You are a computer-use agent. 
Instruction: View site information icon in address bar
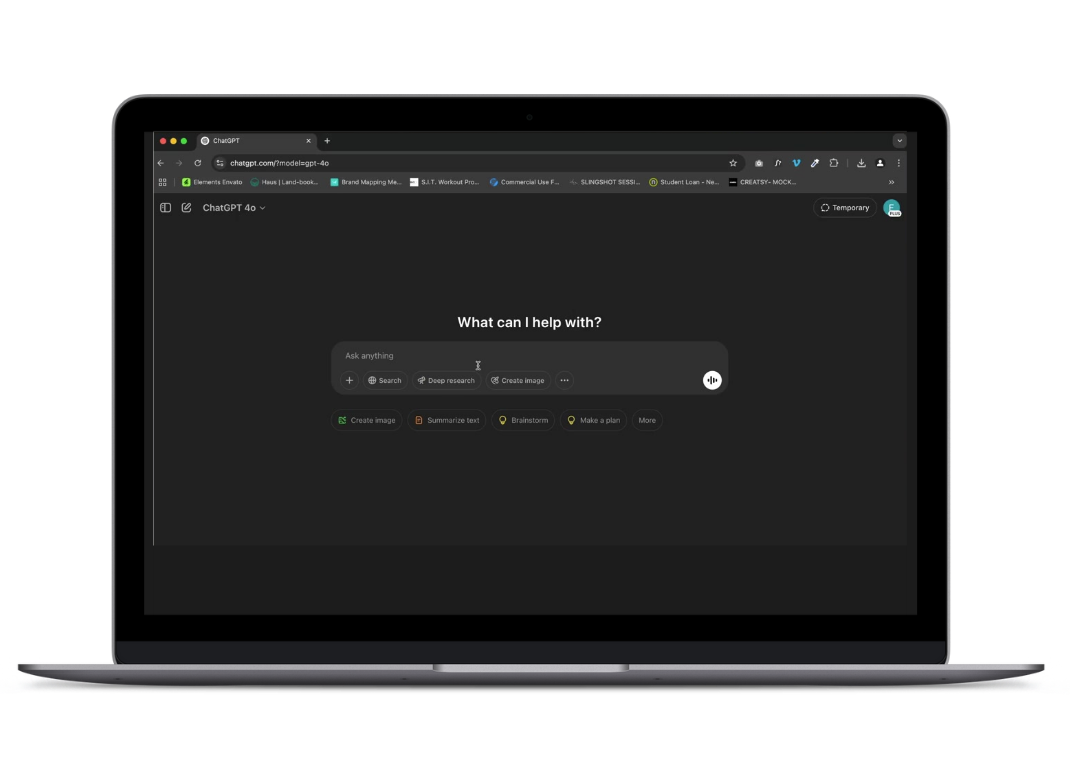pos(220,163)
